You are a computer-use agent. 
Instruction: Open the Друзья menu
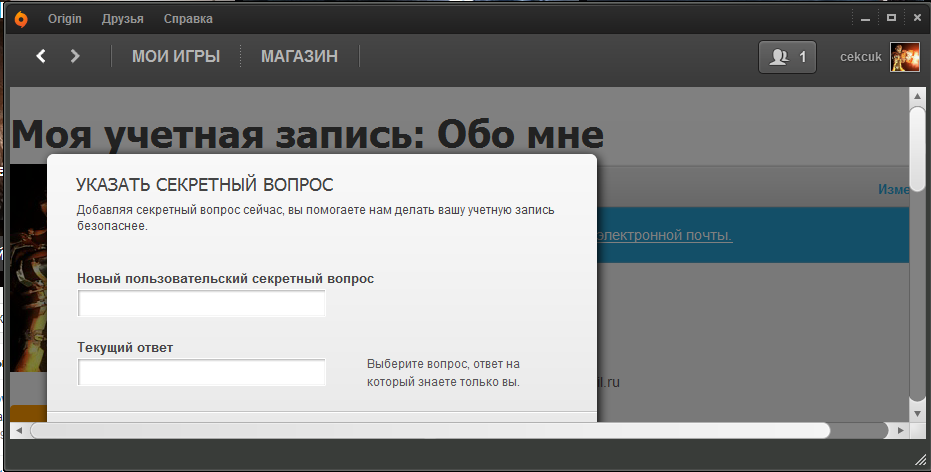[122, 19]
